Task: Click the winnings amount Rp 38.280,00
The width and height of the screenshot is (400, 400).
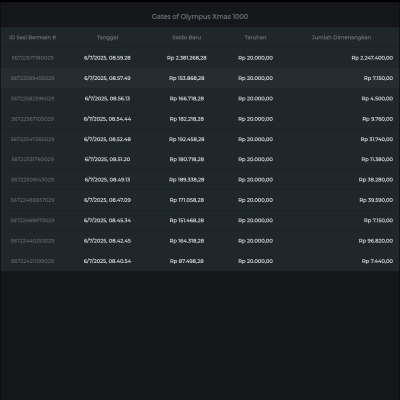Action: [x=376, y=180]
